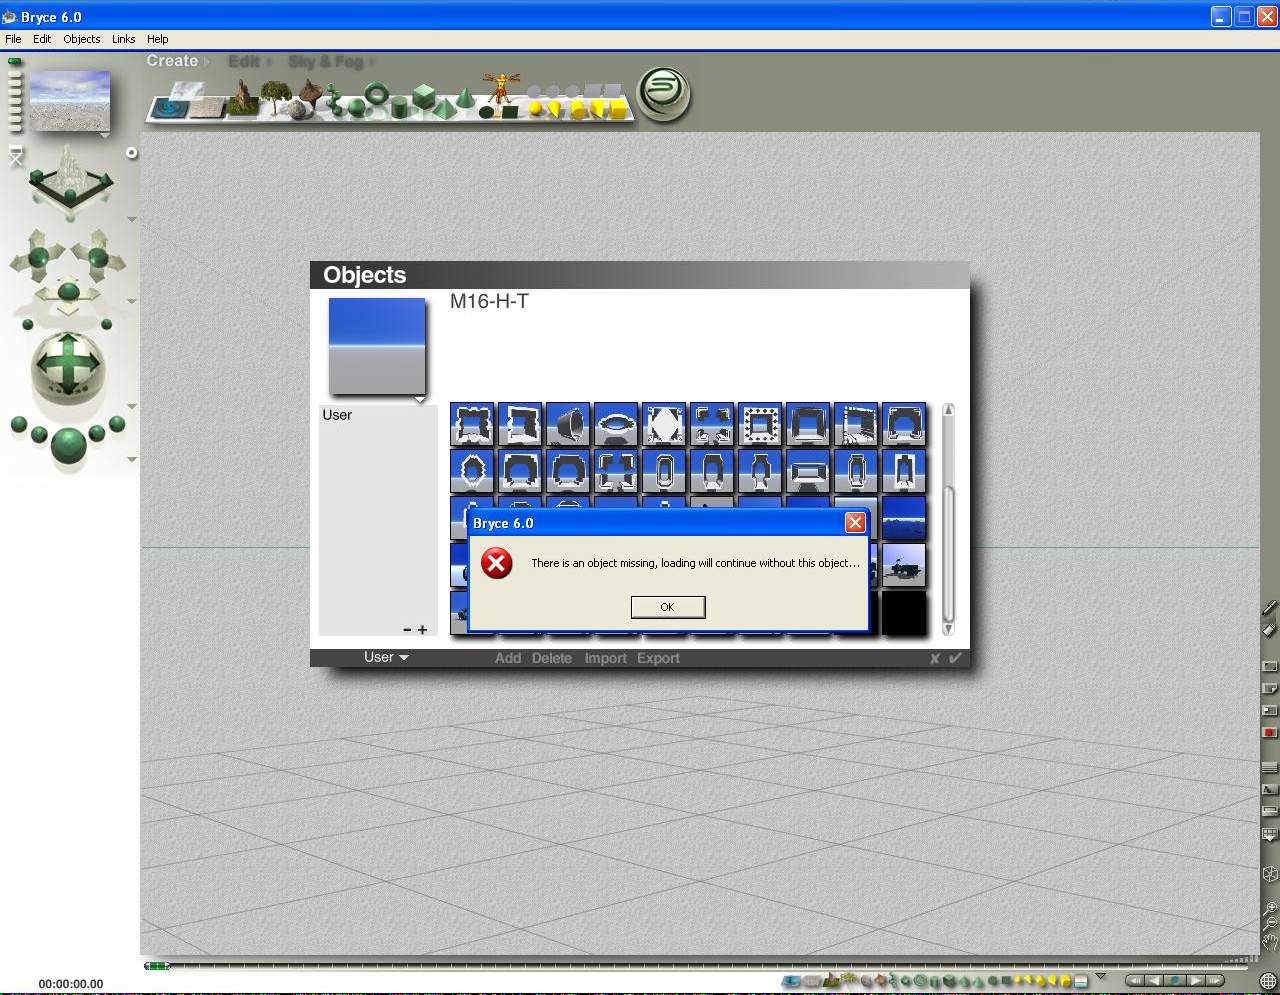1280x995 pixels.
Task: Click OK in the missing object dialog
Action: (668, 607)
